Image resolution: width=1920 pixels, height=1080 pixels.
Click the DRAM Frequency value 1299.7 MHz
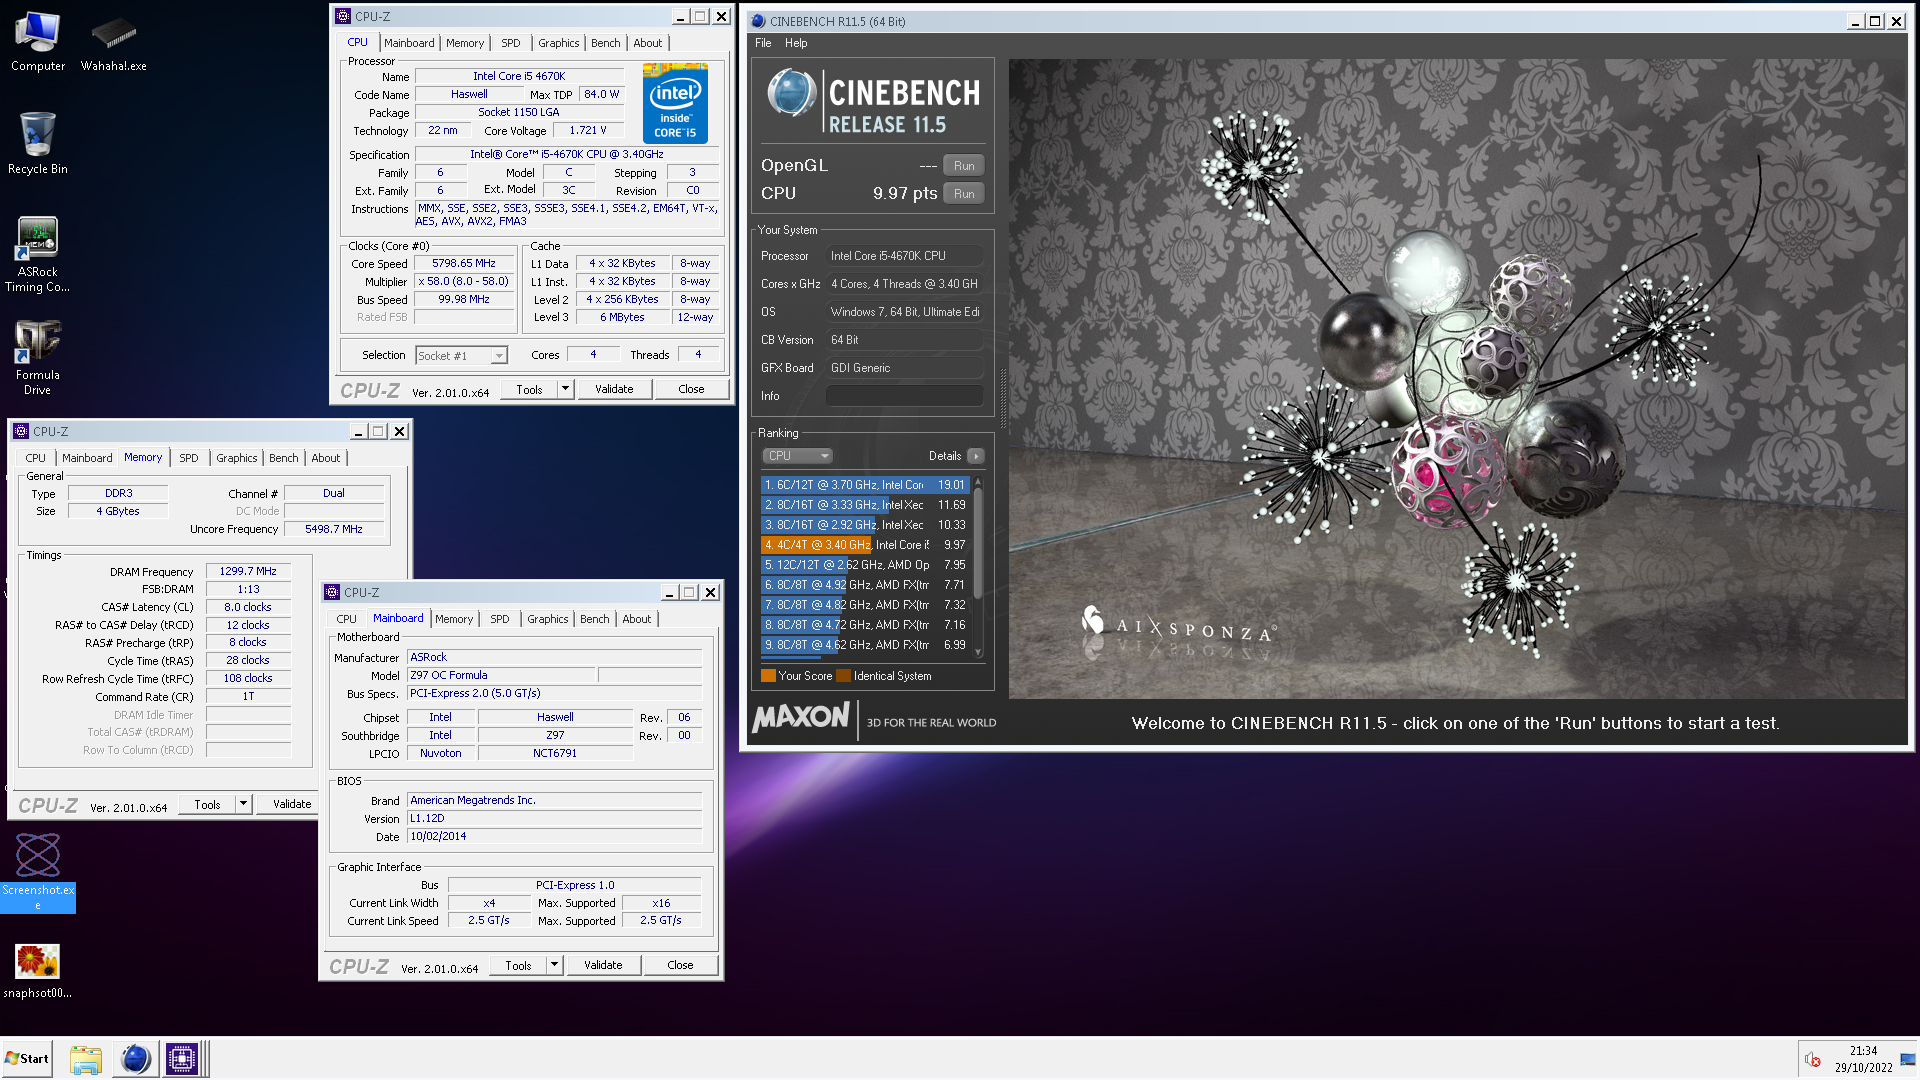[x=248, y=571]
